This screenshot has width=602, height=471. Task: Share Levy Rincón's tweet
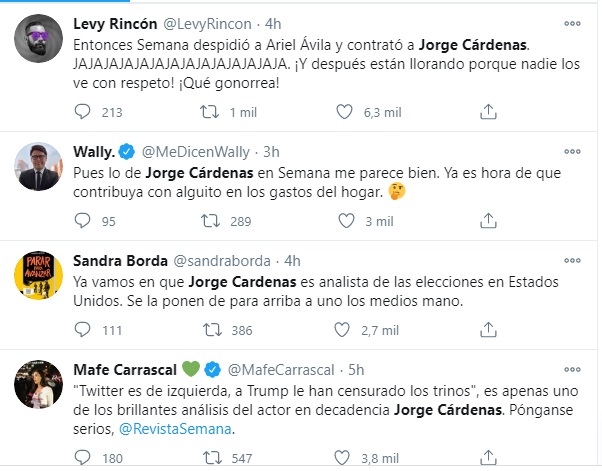(488, 112)
